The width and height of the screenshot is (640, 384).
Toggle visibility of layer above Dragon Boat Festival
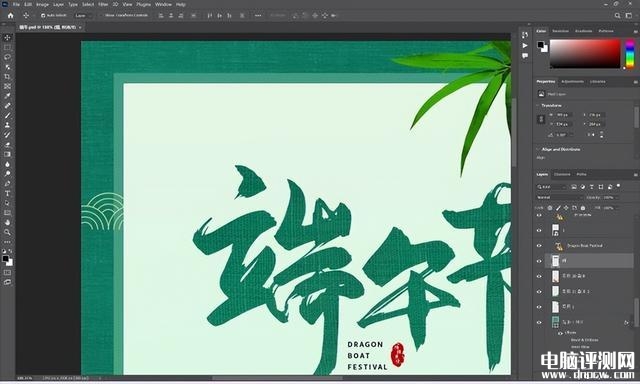pos(539,230)
